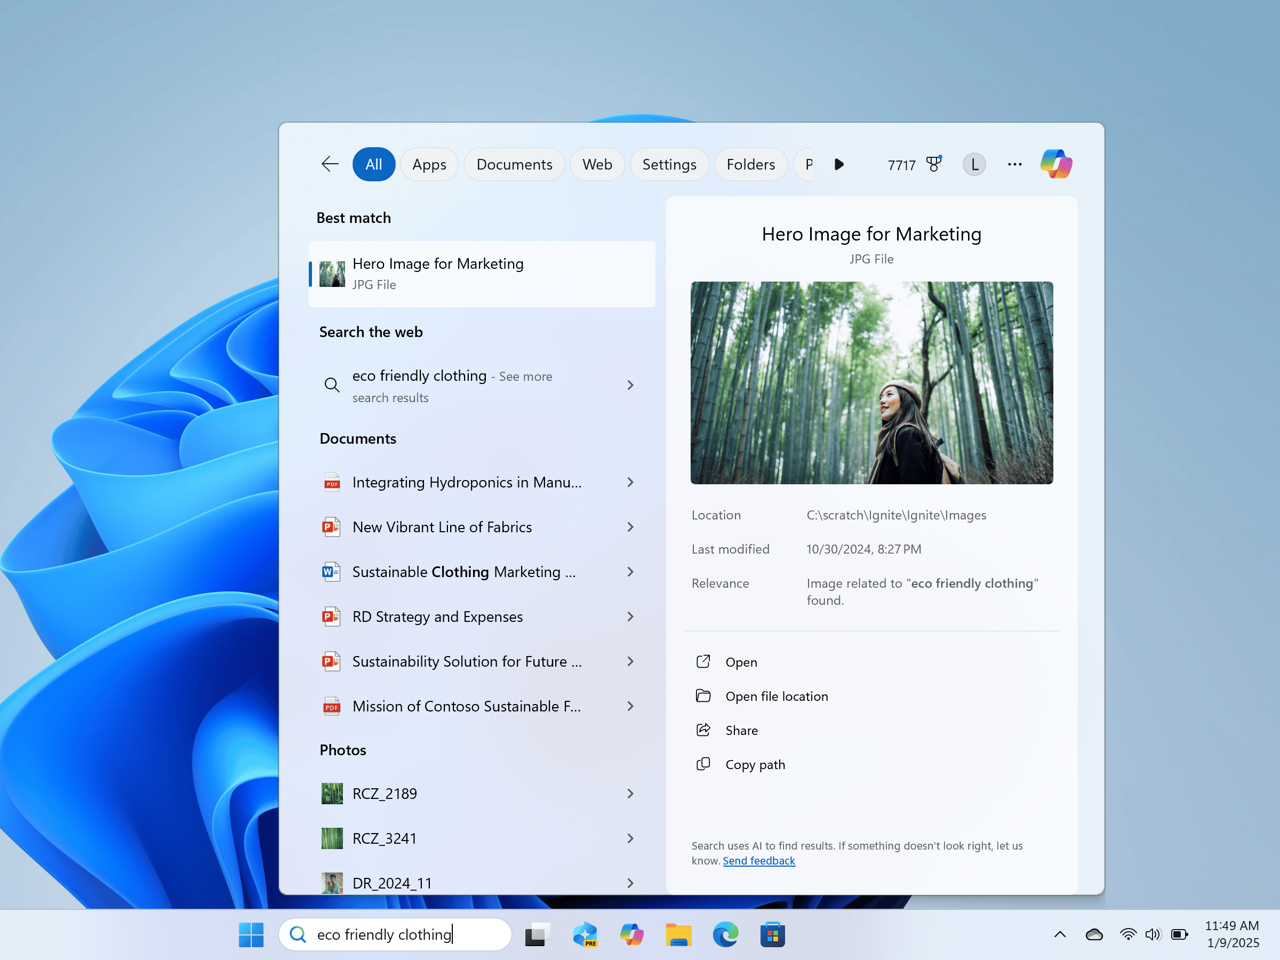Open OneDrive cloud icon in system tray

point(1094,935)
